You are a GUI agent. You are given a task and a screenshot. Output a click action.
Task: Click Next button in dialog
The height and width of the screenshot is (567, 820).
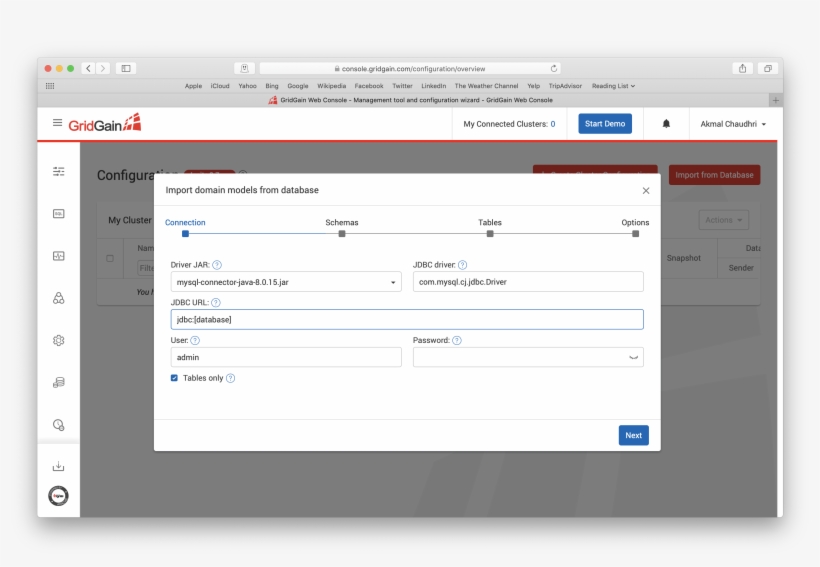coord(633,435)
